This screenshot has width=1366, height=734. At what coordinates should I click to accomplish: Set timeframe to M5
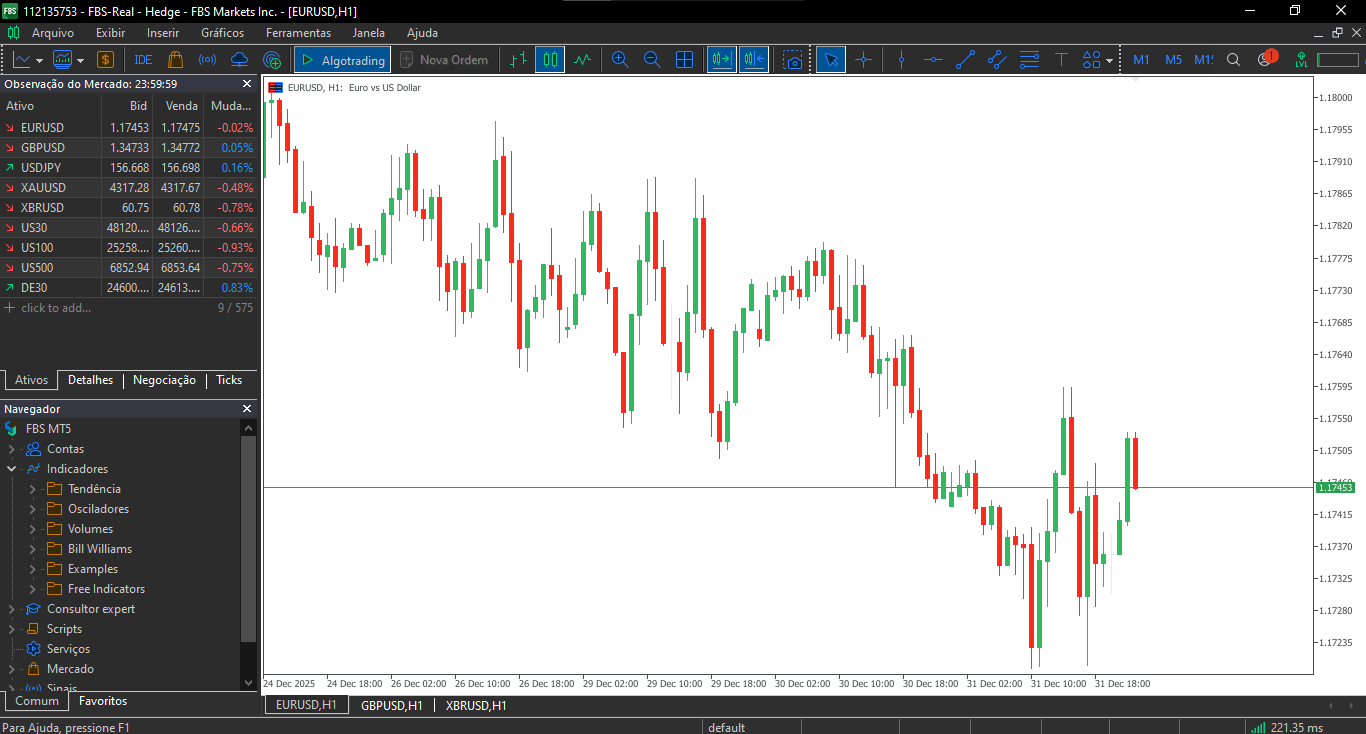point(1173,60)
